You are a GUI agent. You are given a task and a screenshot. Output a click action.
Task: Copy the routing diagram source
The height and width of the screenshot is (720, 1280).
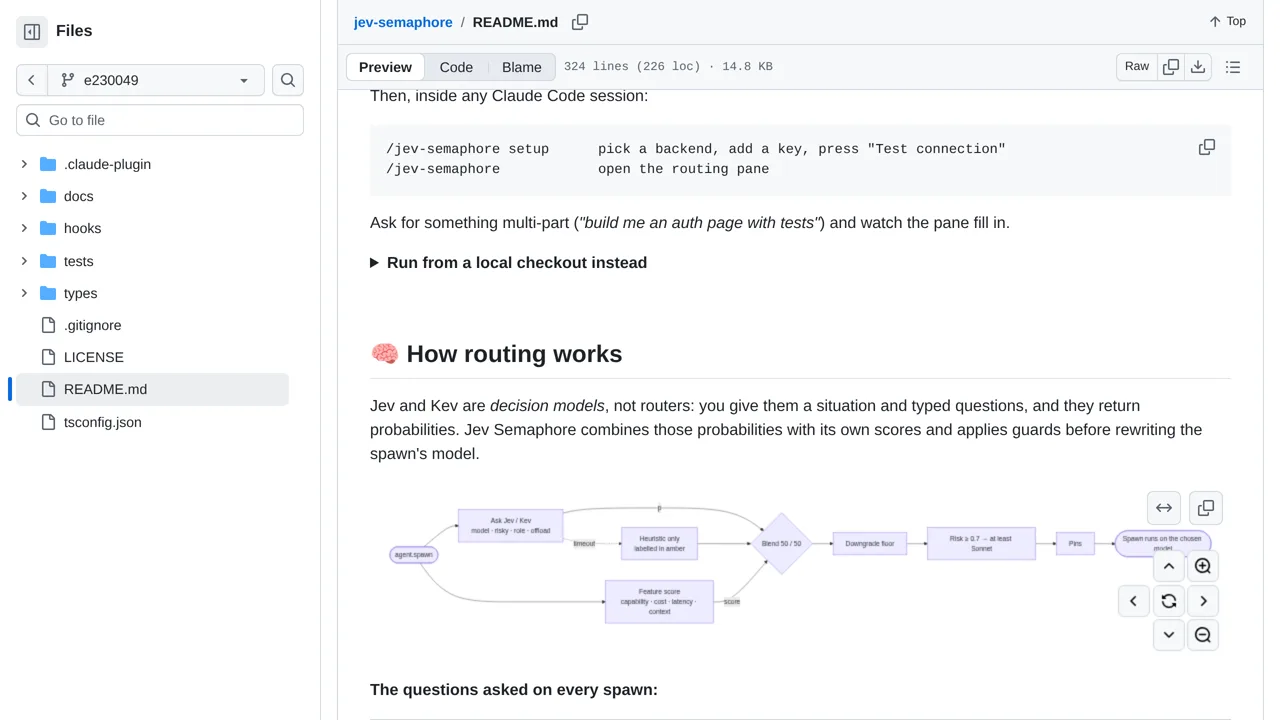point(1206,508)
